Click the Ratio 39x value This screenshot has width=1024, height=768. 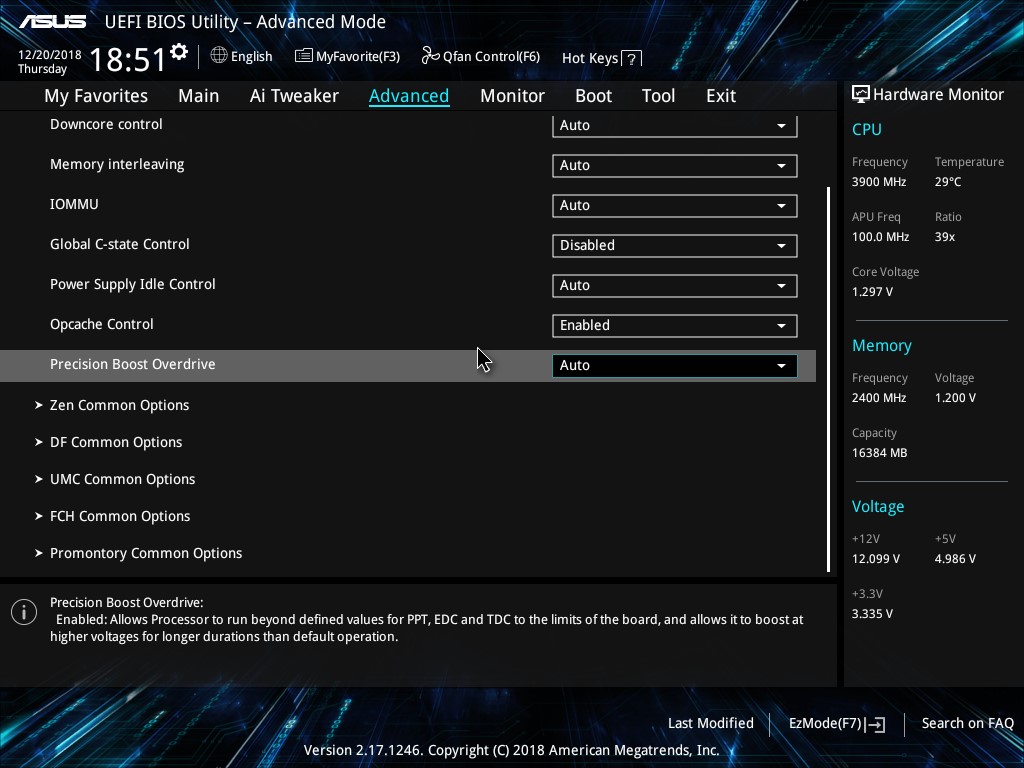point(945,237)
